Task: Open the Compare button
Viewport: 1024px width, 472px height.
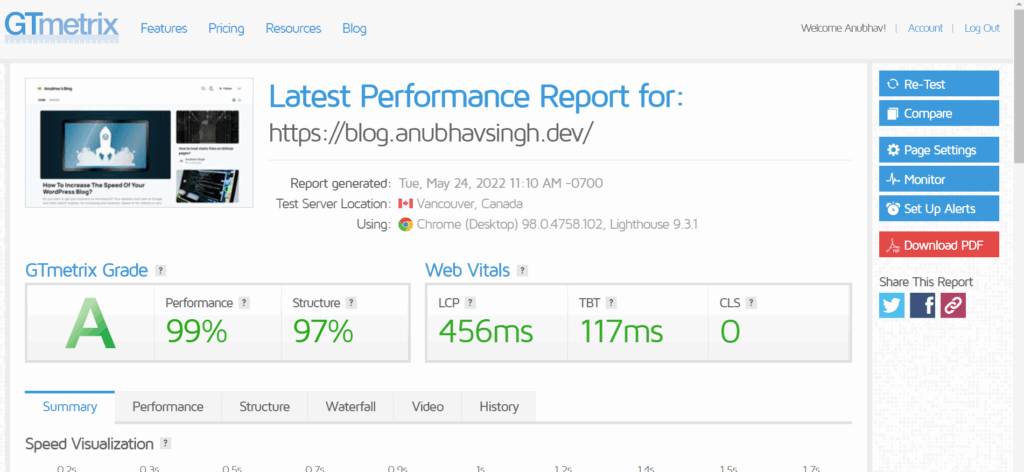Action: 938,114
